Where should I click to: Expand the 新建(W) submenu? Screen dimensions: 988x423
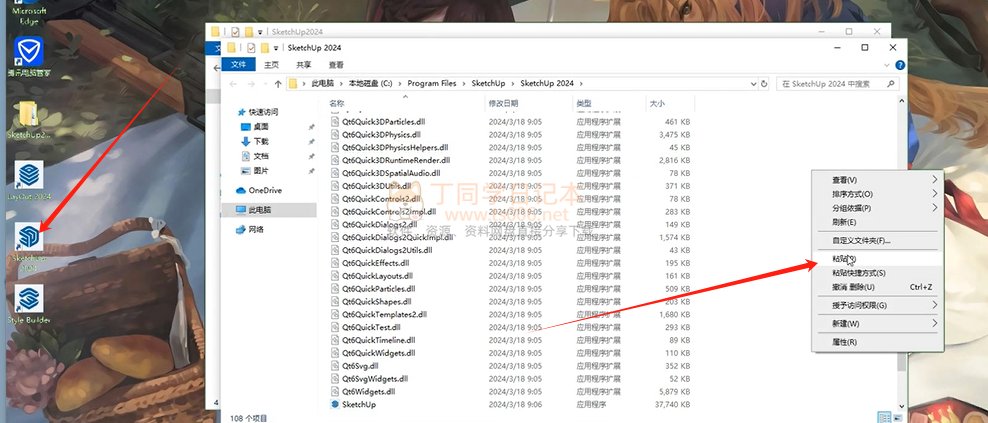(875, 324)
